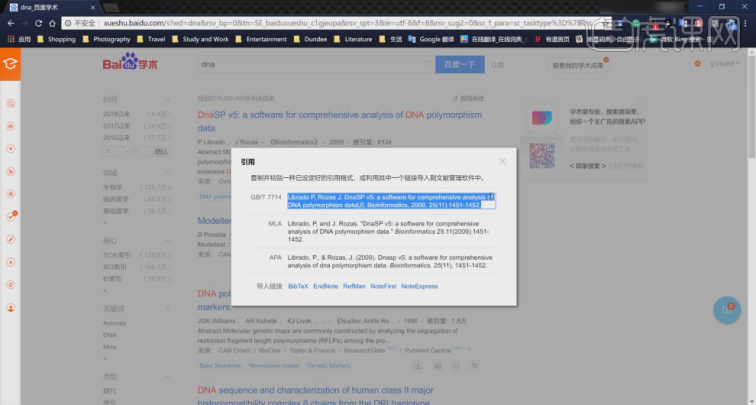This screenshot has height=405, width=756.
Task: Open 查看我的学术成果 button
Action: click(578, 65)
